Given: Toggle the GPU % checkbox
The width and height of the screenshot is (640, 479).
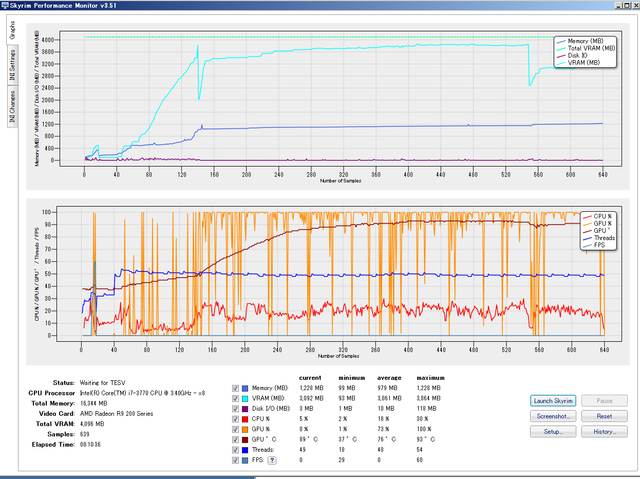Looking at the screenshot, I should tap(235, 429).
